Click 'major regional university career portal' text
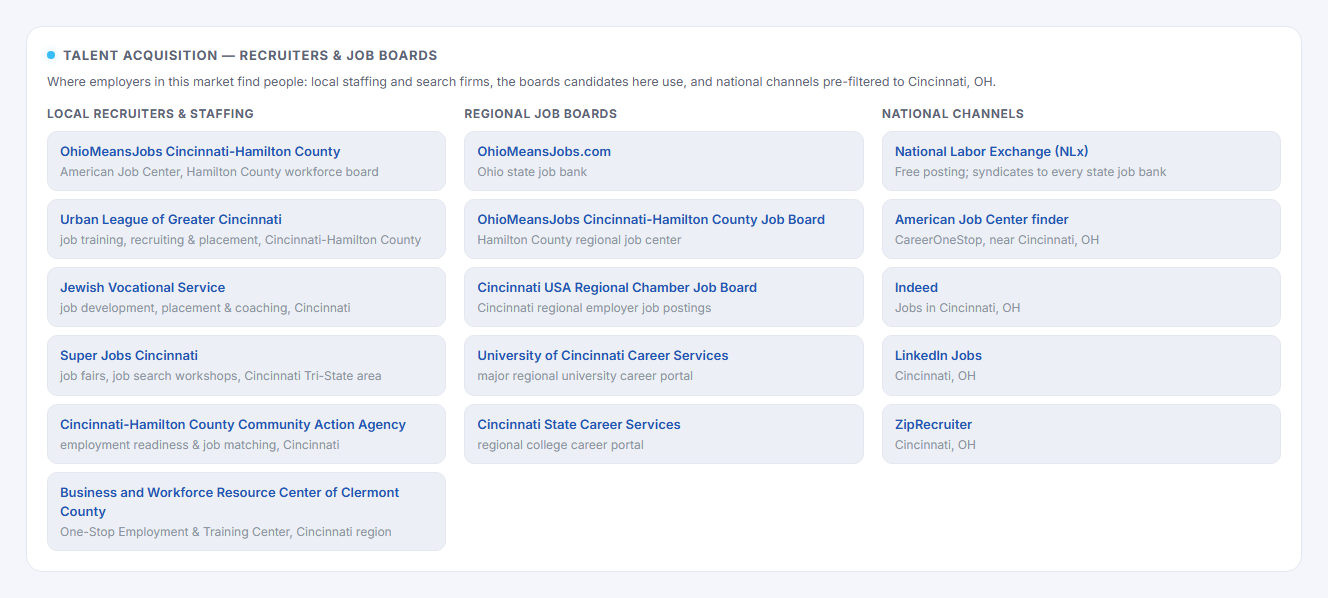 coord(585,376)
